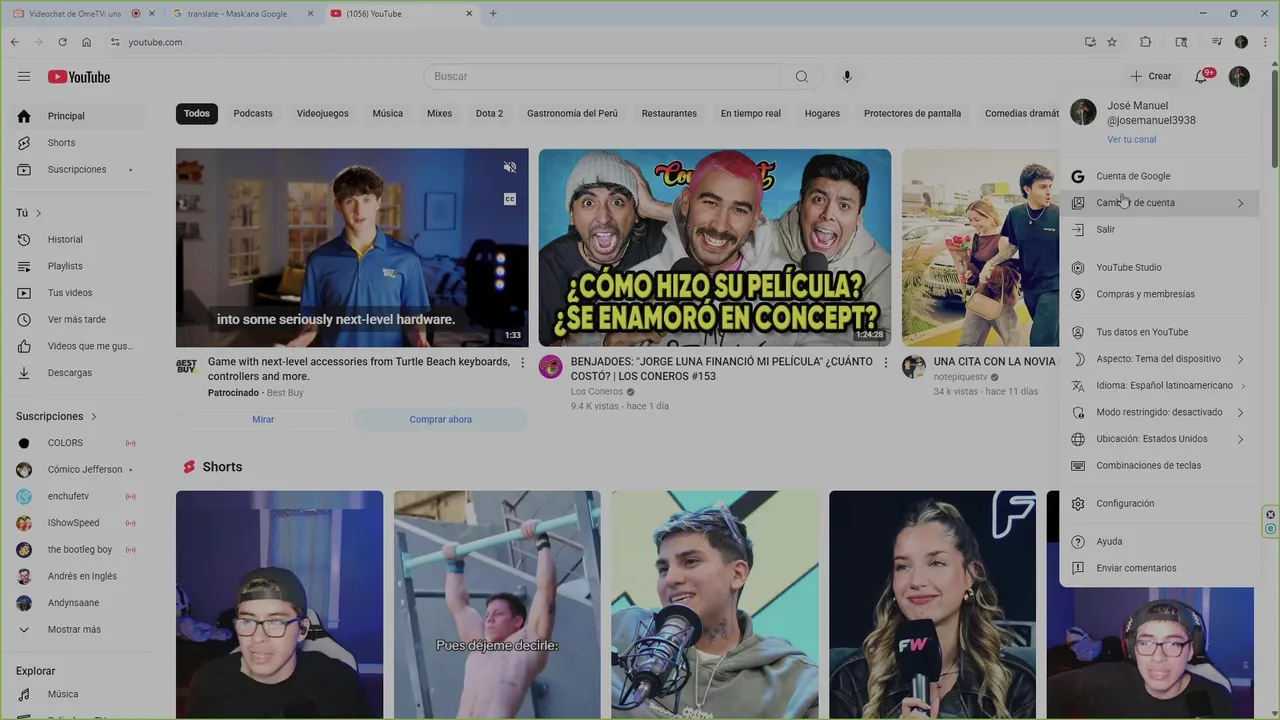Select Gastronomía del Perú chip
Image resolution: width=1280 pixels, height=720 pixels.
pyautogui.click(x=572, y=113)
